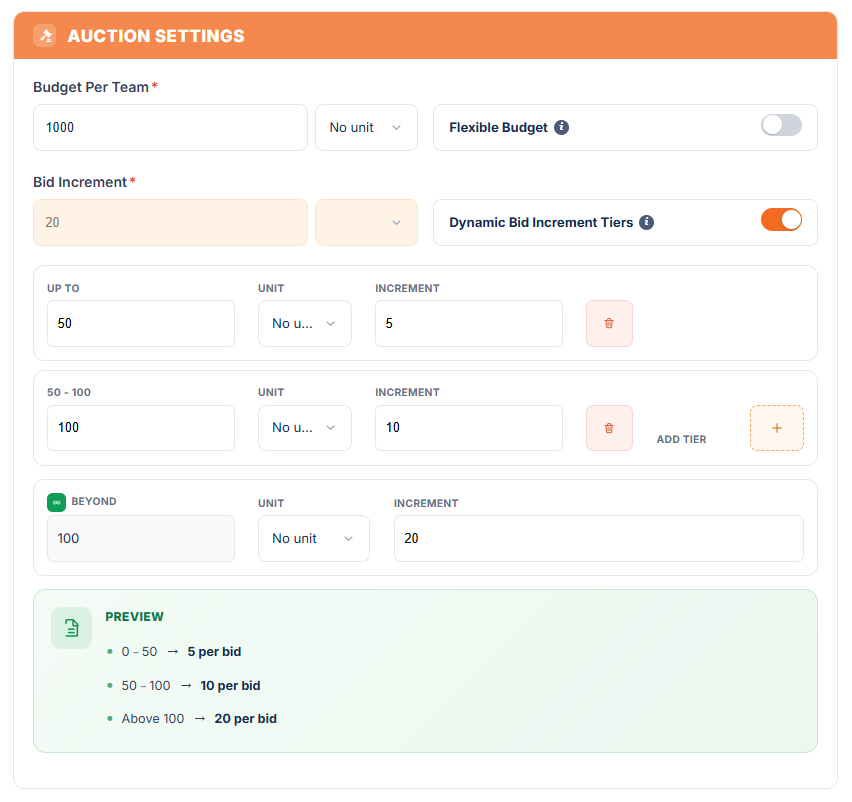Click the Flexible Budget label
The width and height of the screenshot is (852, 802).
click(x=498, y=128)
